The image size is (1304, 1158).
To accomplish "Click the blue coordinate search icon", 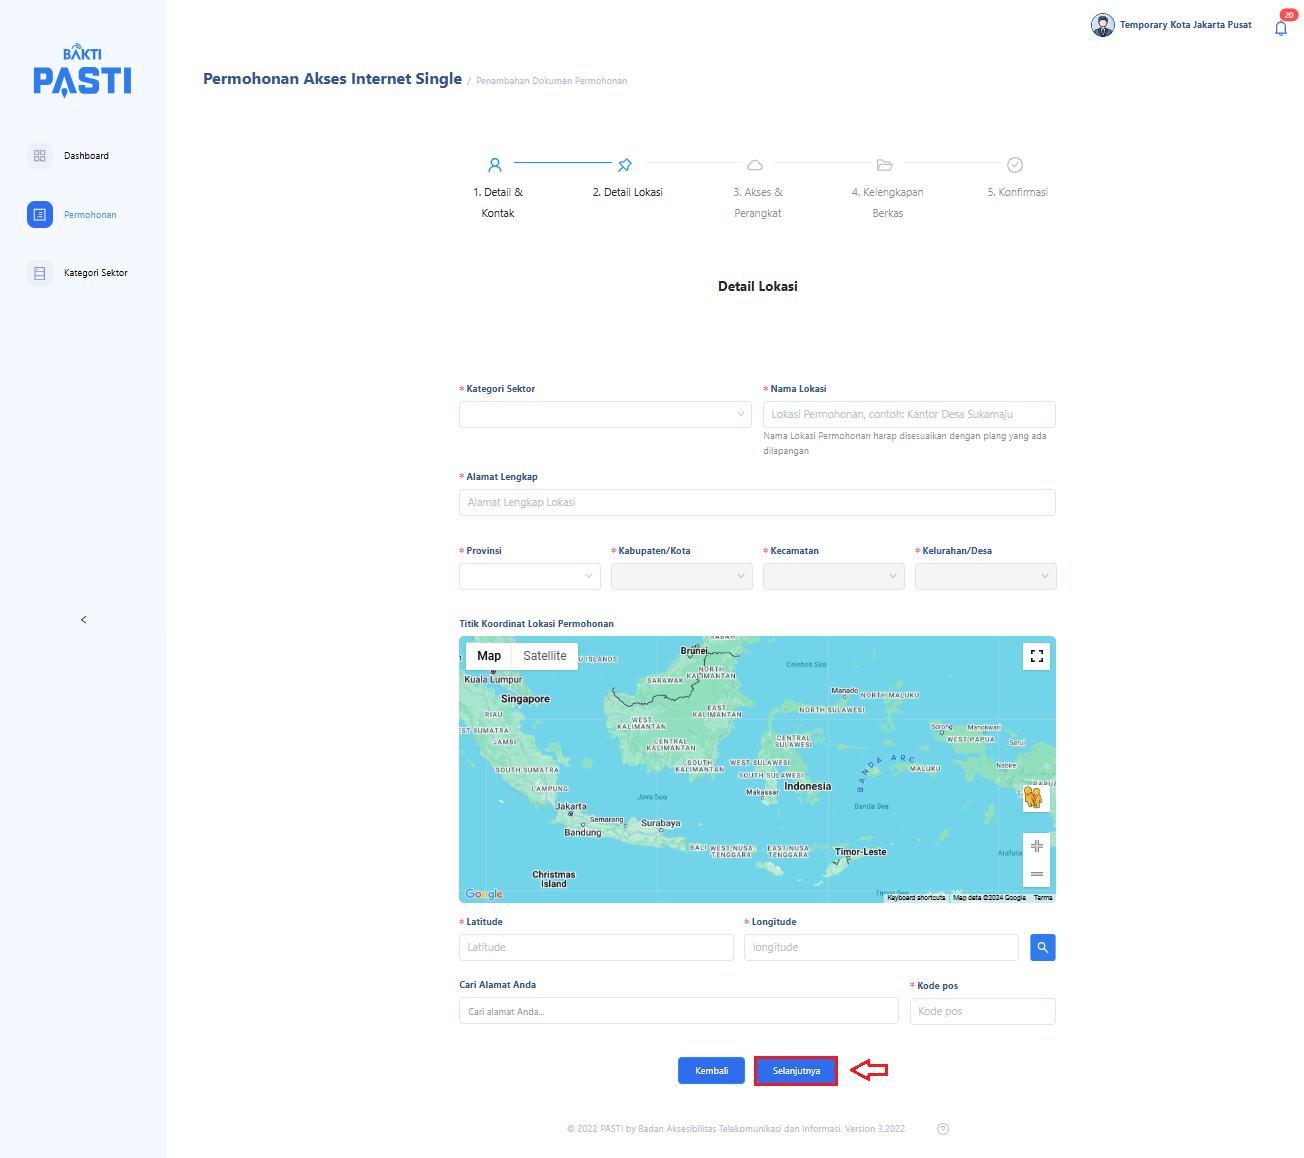I will [1042, 948].
